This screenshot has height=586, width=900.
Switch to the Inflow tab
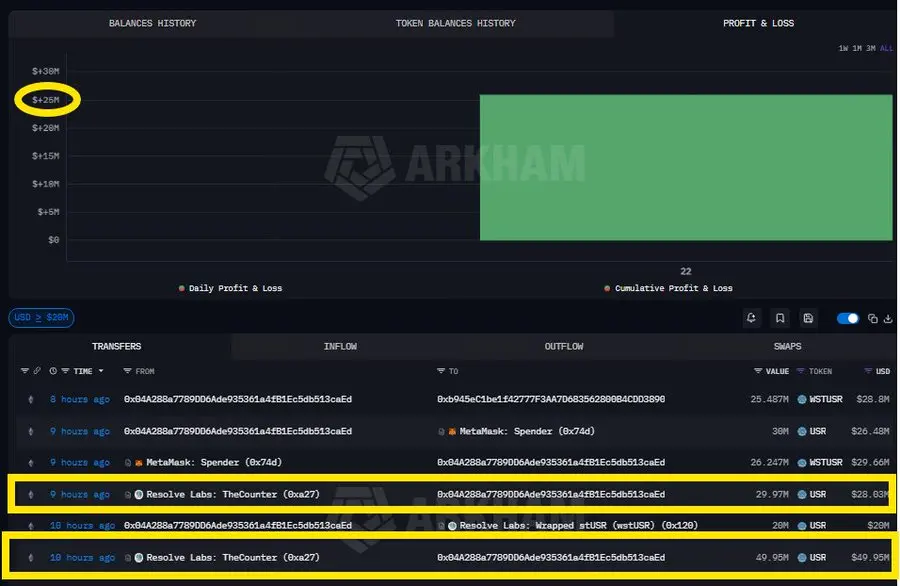coord(340,346)
